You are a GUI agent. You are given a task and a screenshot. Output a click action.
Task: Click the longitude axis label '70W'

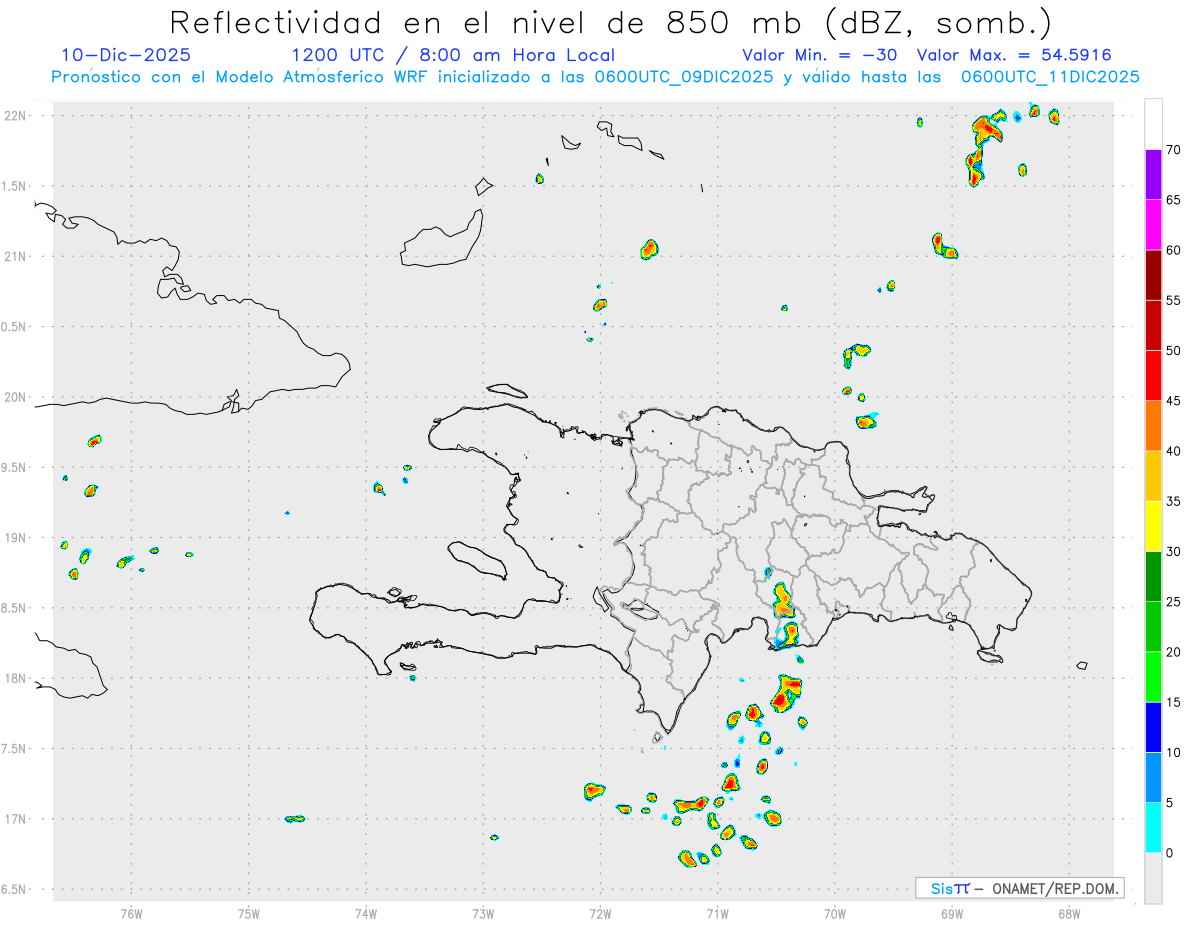[x=835, y=913]
